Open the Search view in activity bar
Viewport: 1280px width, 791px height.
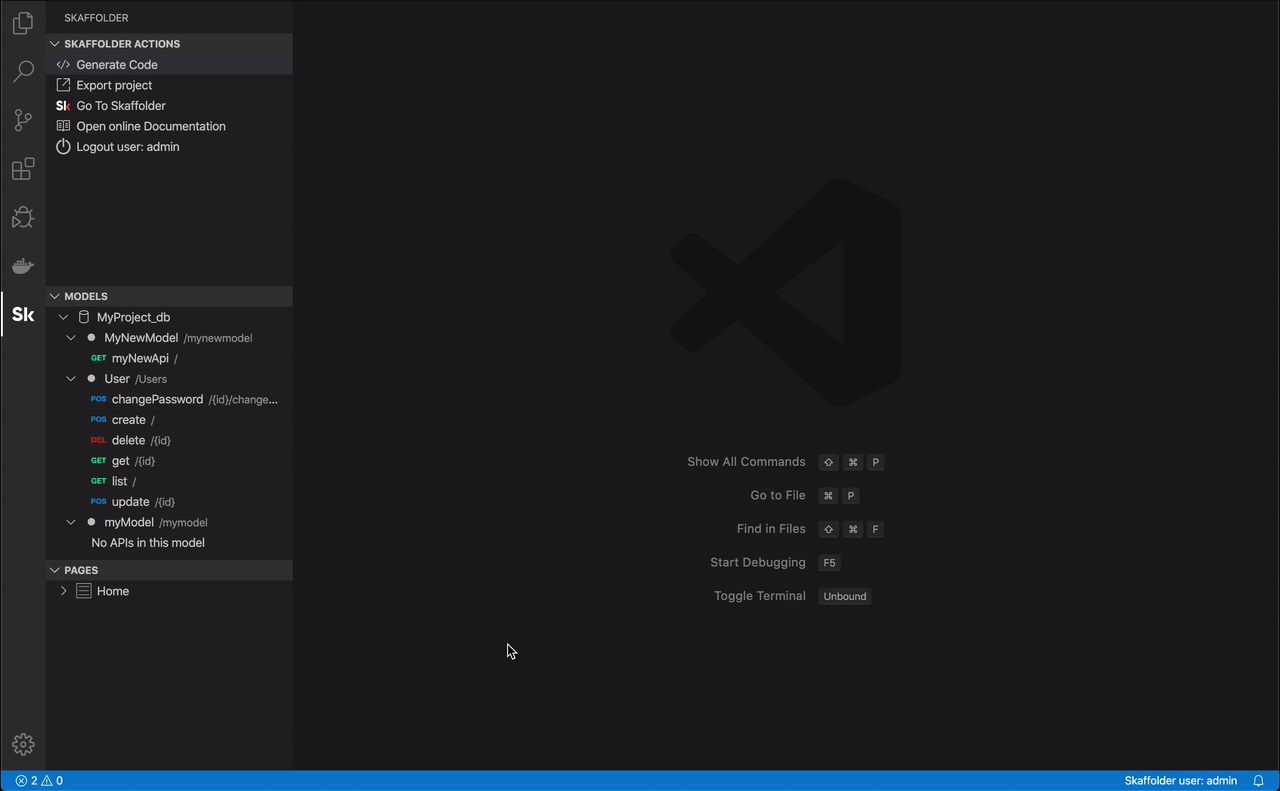(23, 72)
